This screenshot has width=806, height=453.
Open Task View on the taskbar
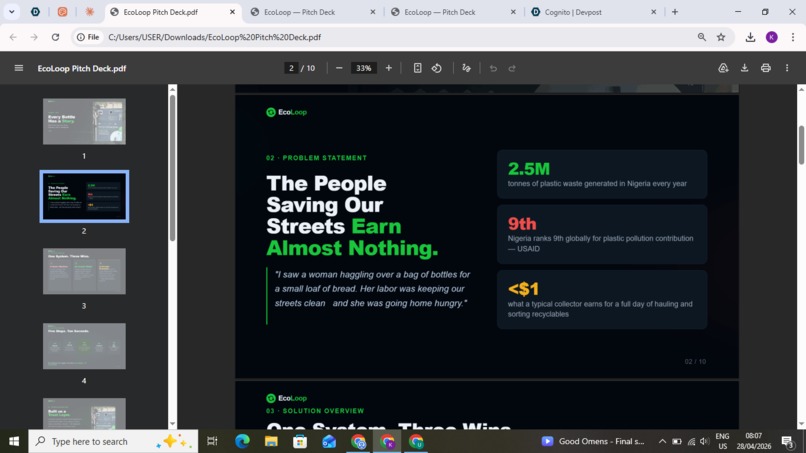point(212,441)
